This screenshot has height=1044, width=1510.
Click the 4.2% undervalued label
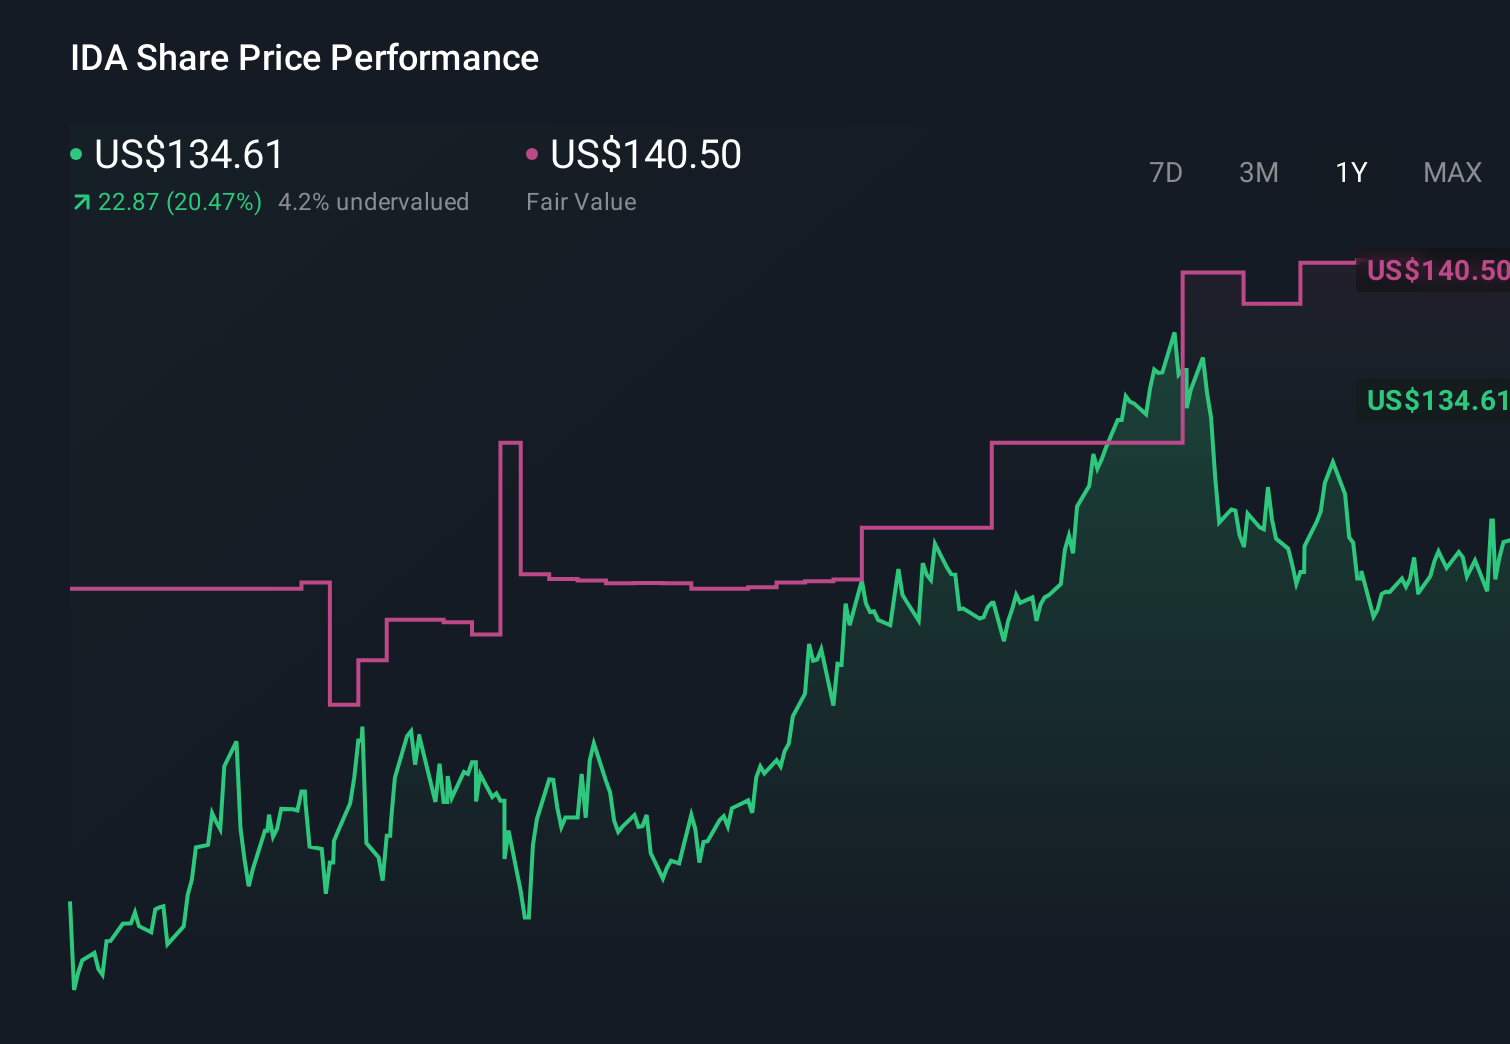[x=375, y=201]
